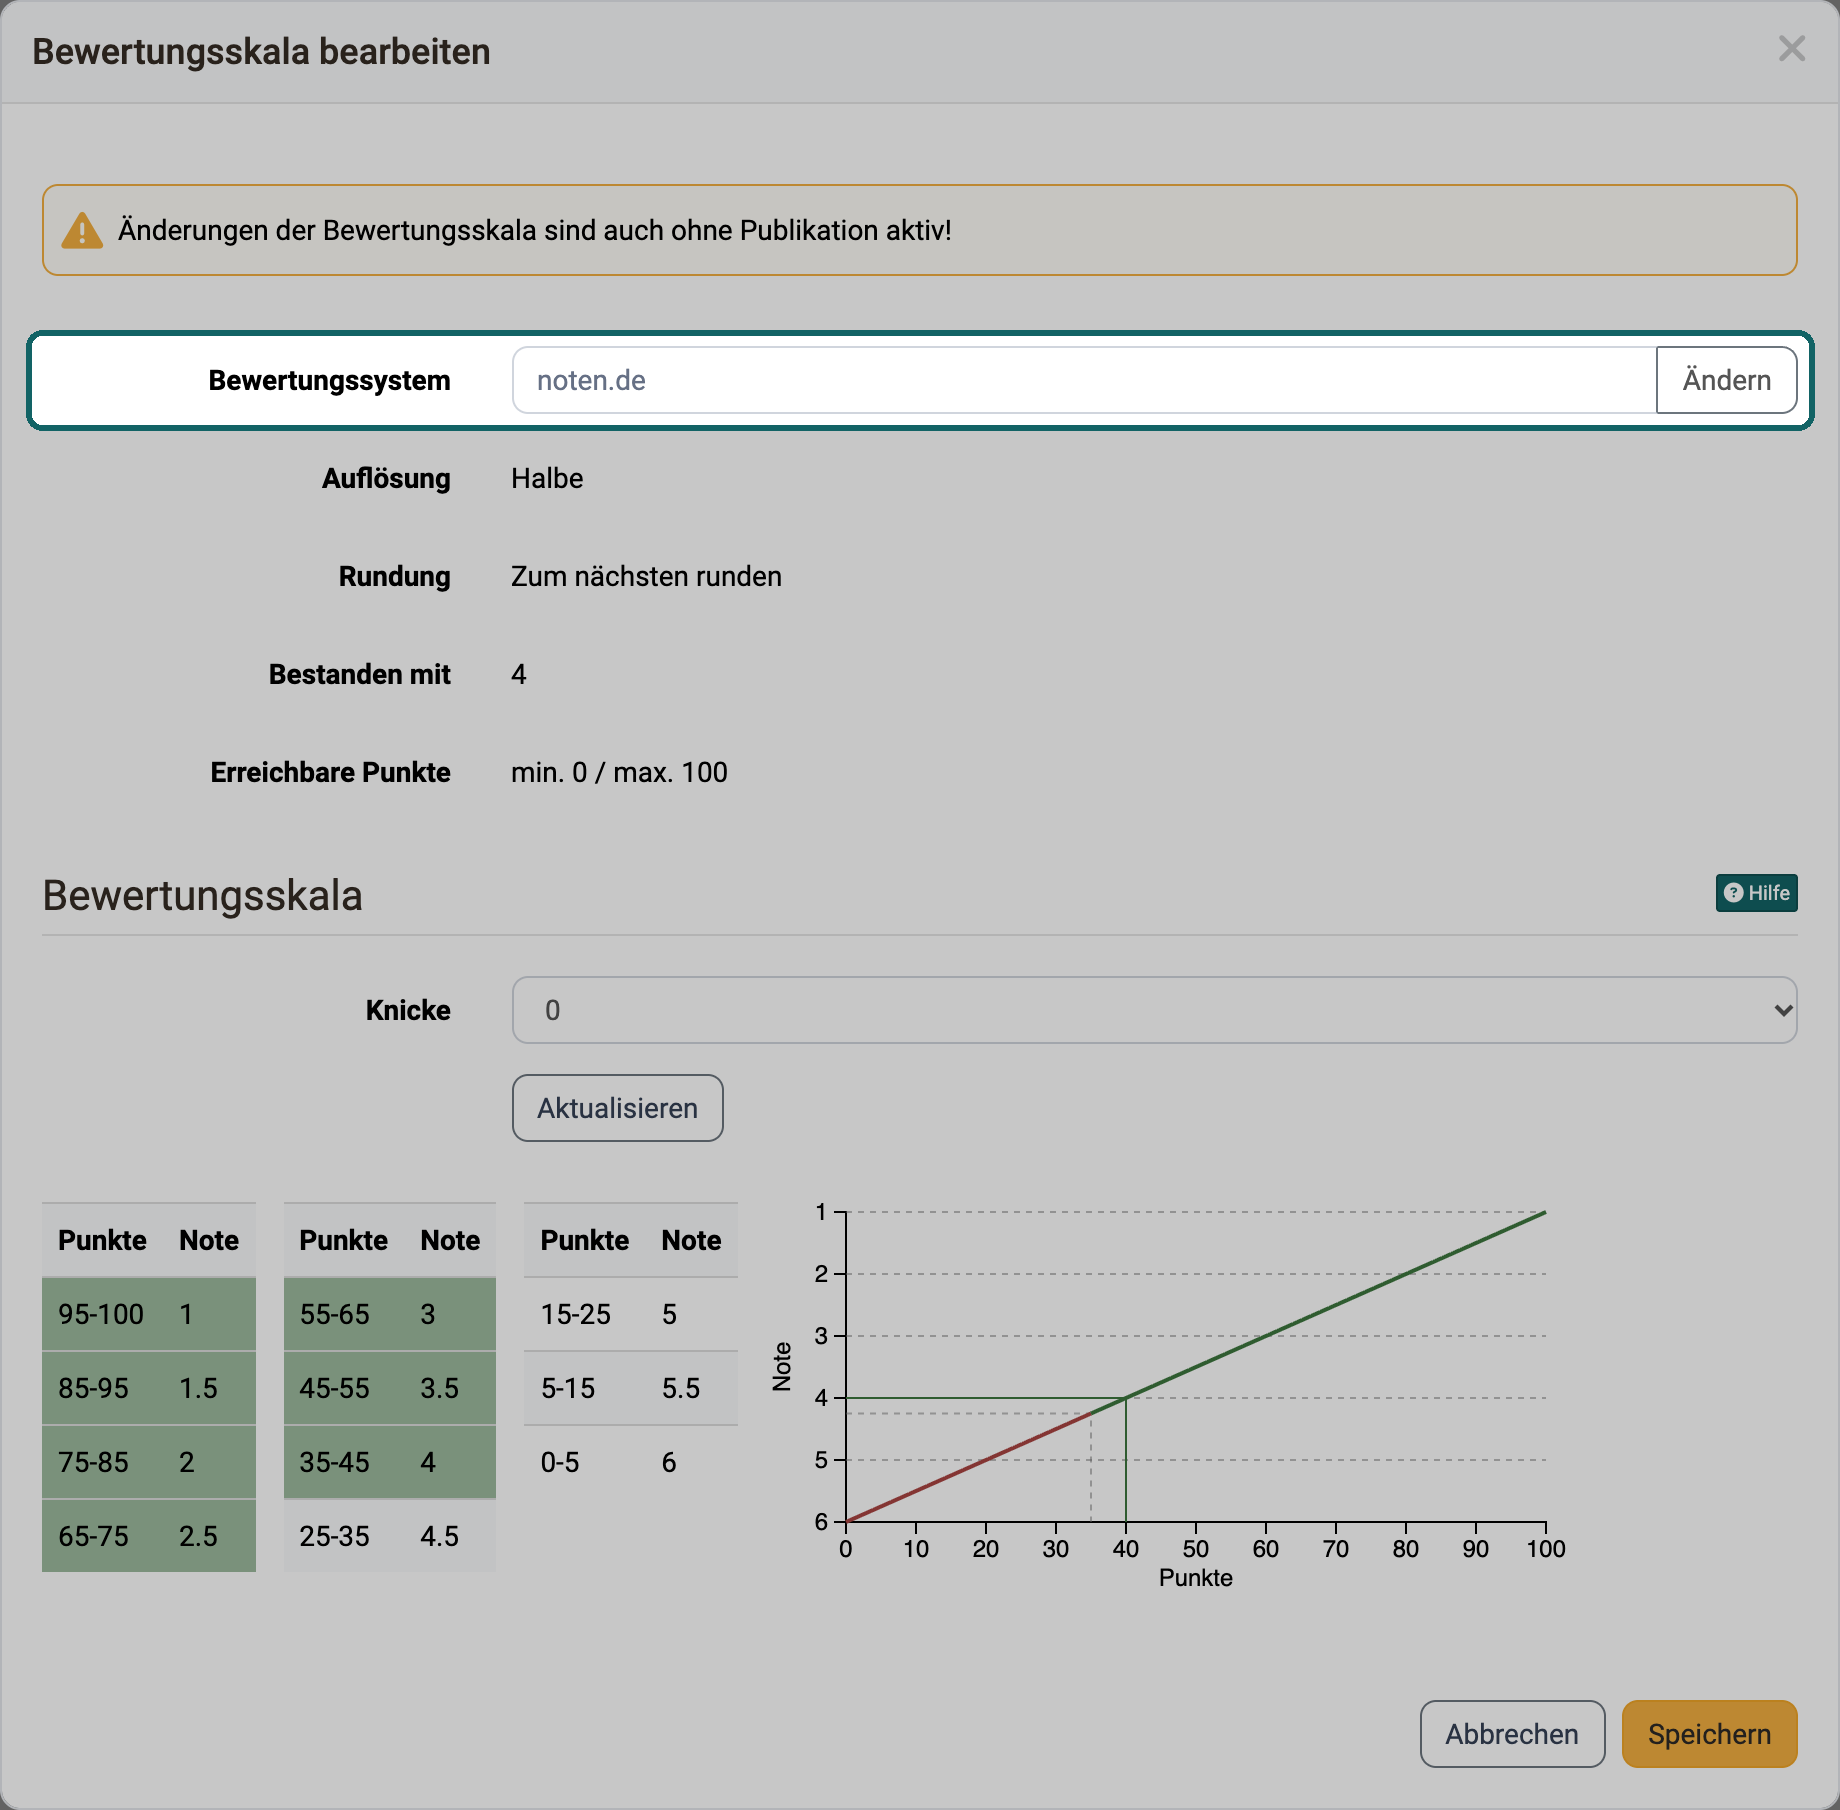Select the 5-15 points row
This screenshot has height=1810, width=1840.
[x=631, y=1388]
